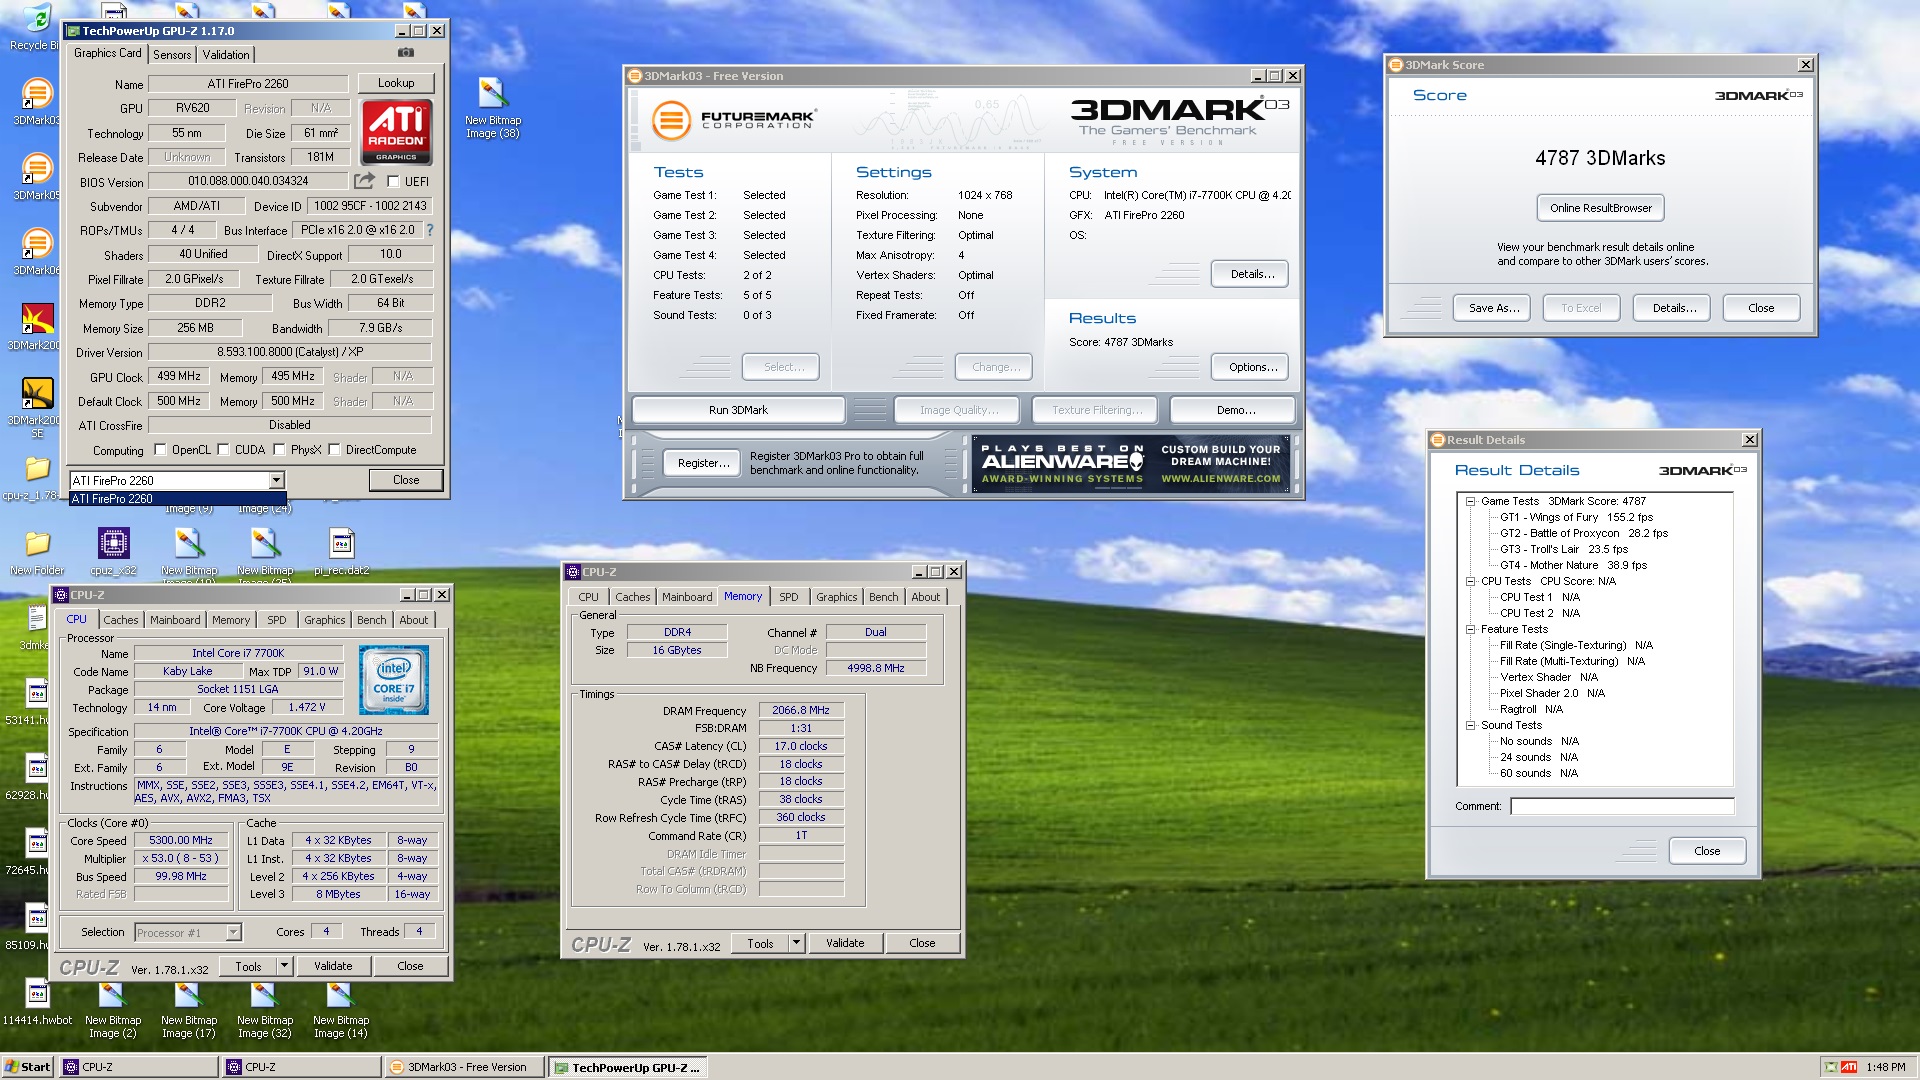The height and width of the screenshot is (1080, 1920).
Task: Click the BIOS version share/export icon
Action: (364, 181)
